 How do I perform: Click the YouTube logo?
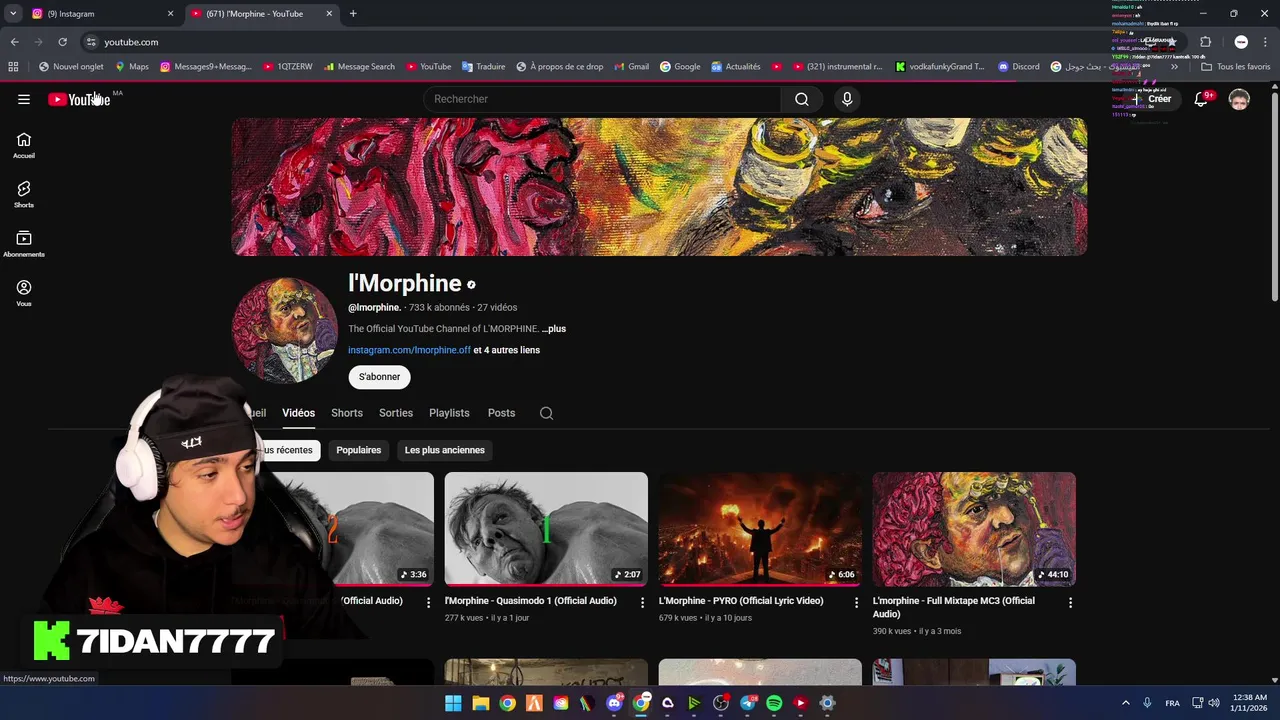[79, 99]
